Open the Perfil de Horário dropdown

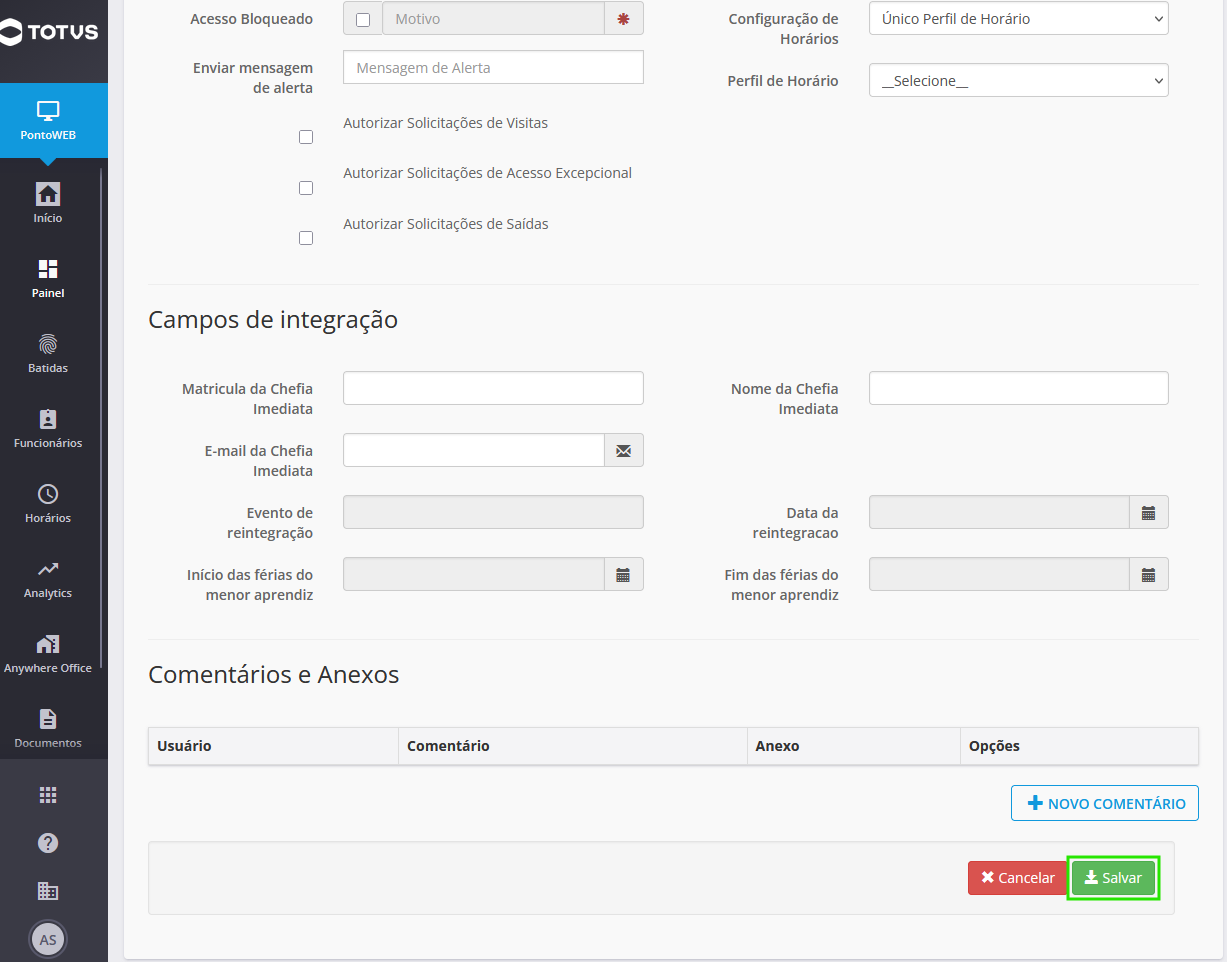[1019, 81]
